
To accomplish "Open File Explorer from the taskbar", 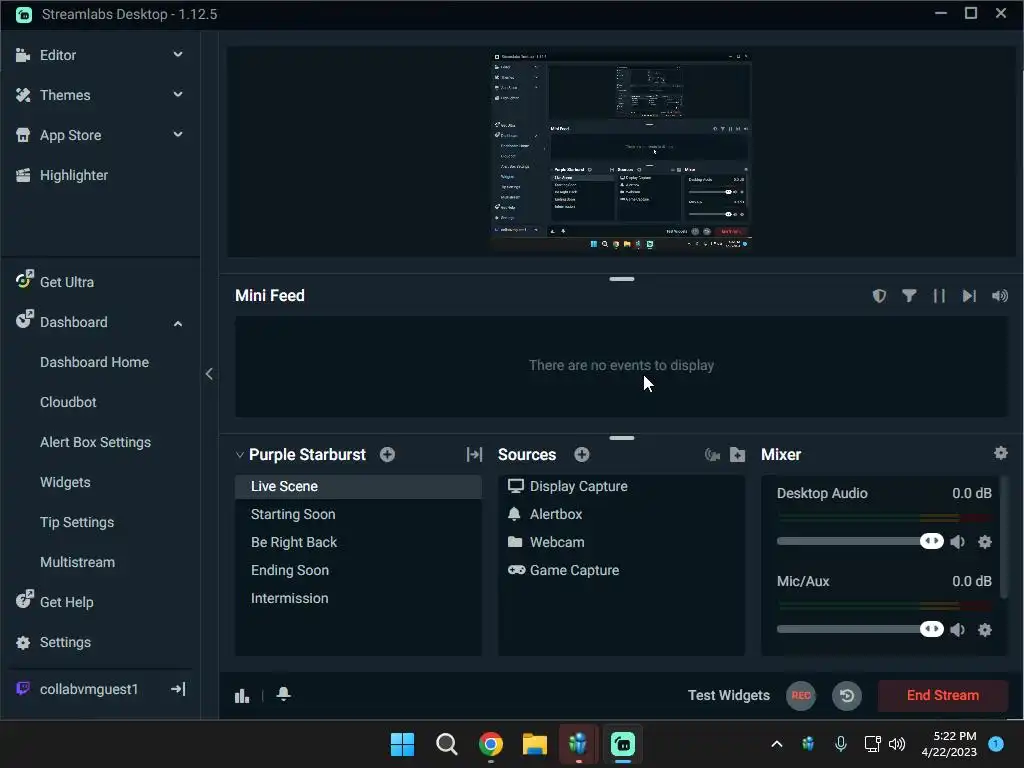I will click(x=534, y=744).
